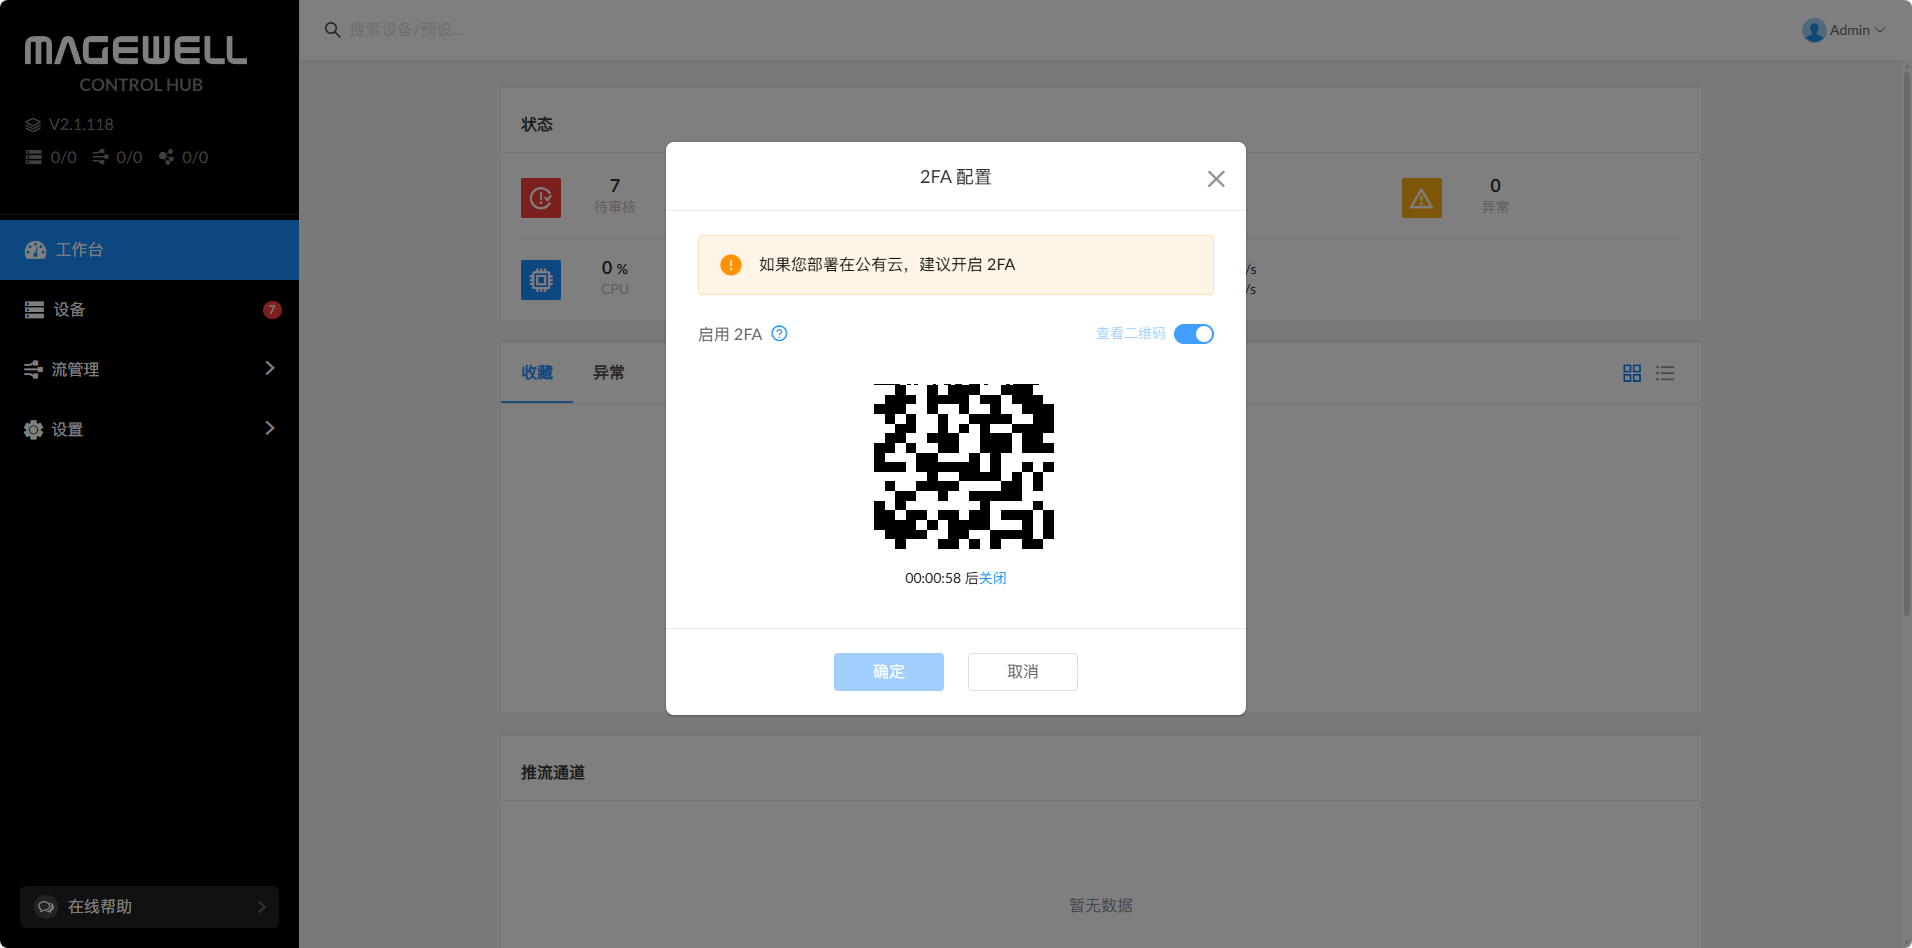The image size is (1912, 948).
Task: Click the stream count icon in sidebar
Action: click(100, 157)
